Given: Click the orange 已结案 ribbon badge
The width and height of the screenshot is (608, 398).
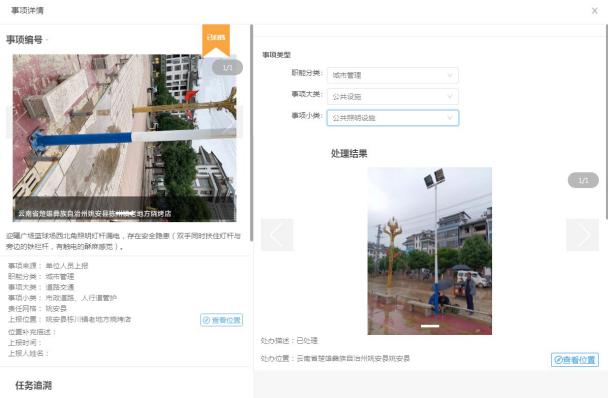Looking at the screenshot, I should pyautogui.click(x=216, y=39).
